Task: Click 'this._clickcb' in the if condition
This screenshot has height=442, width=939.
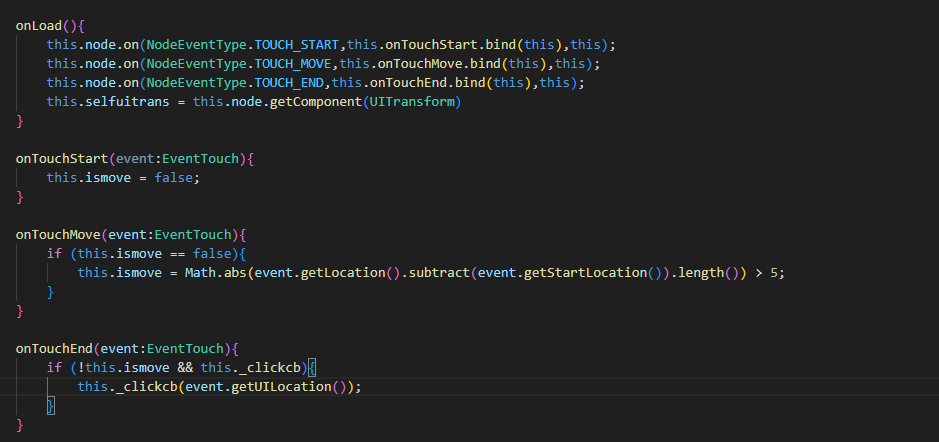Action: pyautogui.click(x=250, y=368)
